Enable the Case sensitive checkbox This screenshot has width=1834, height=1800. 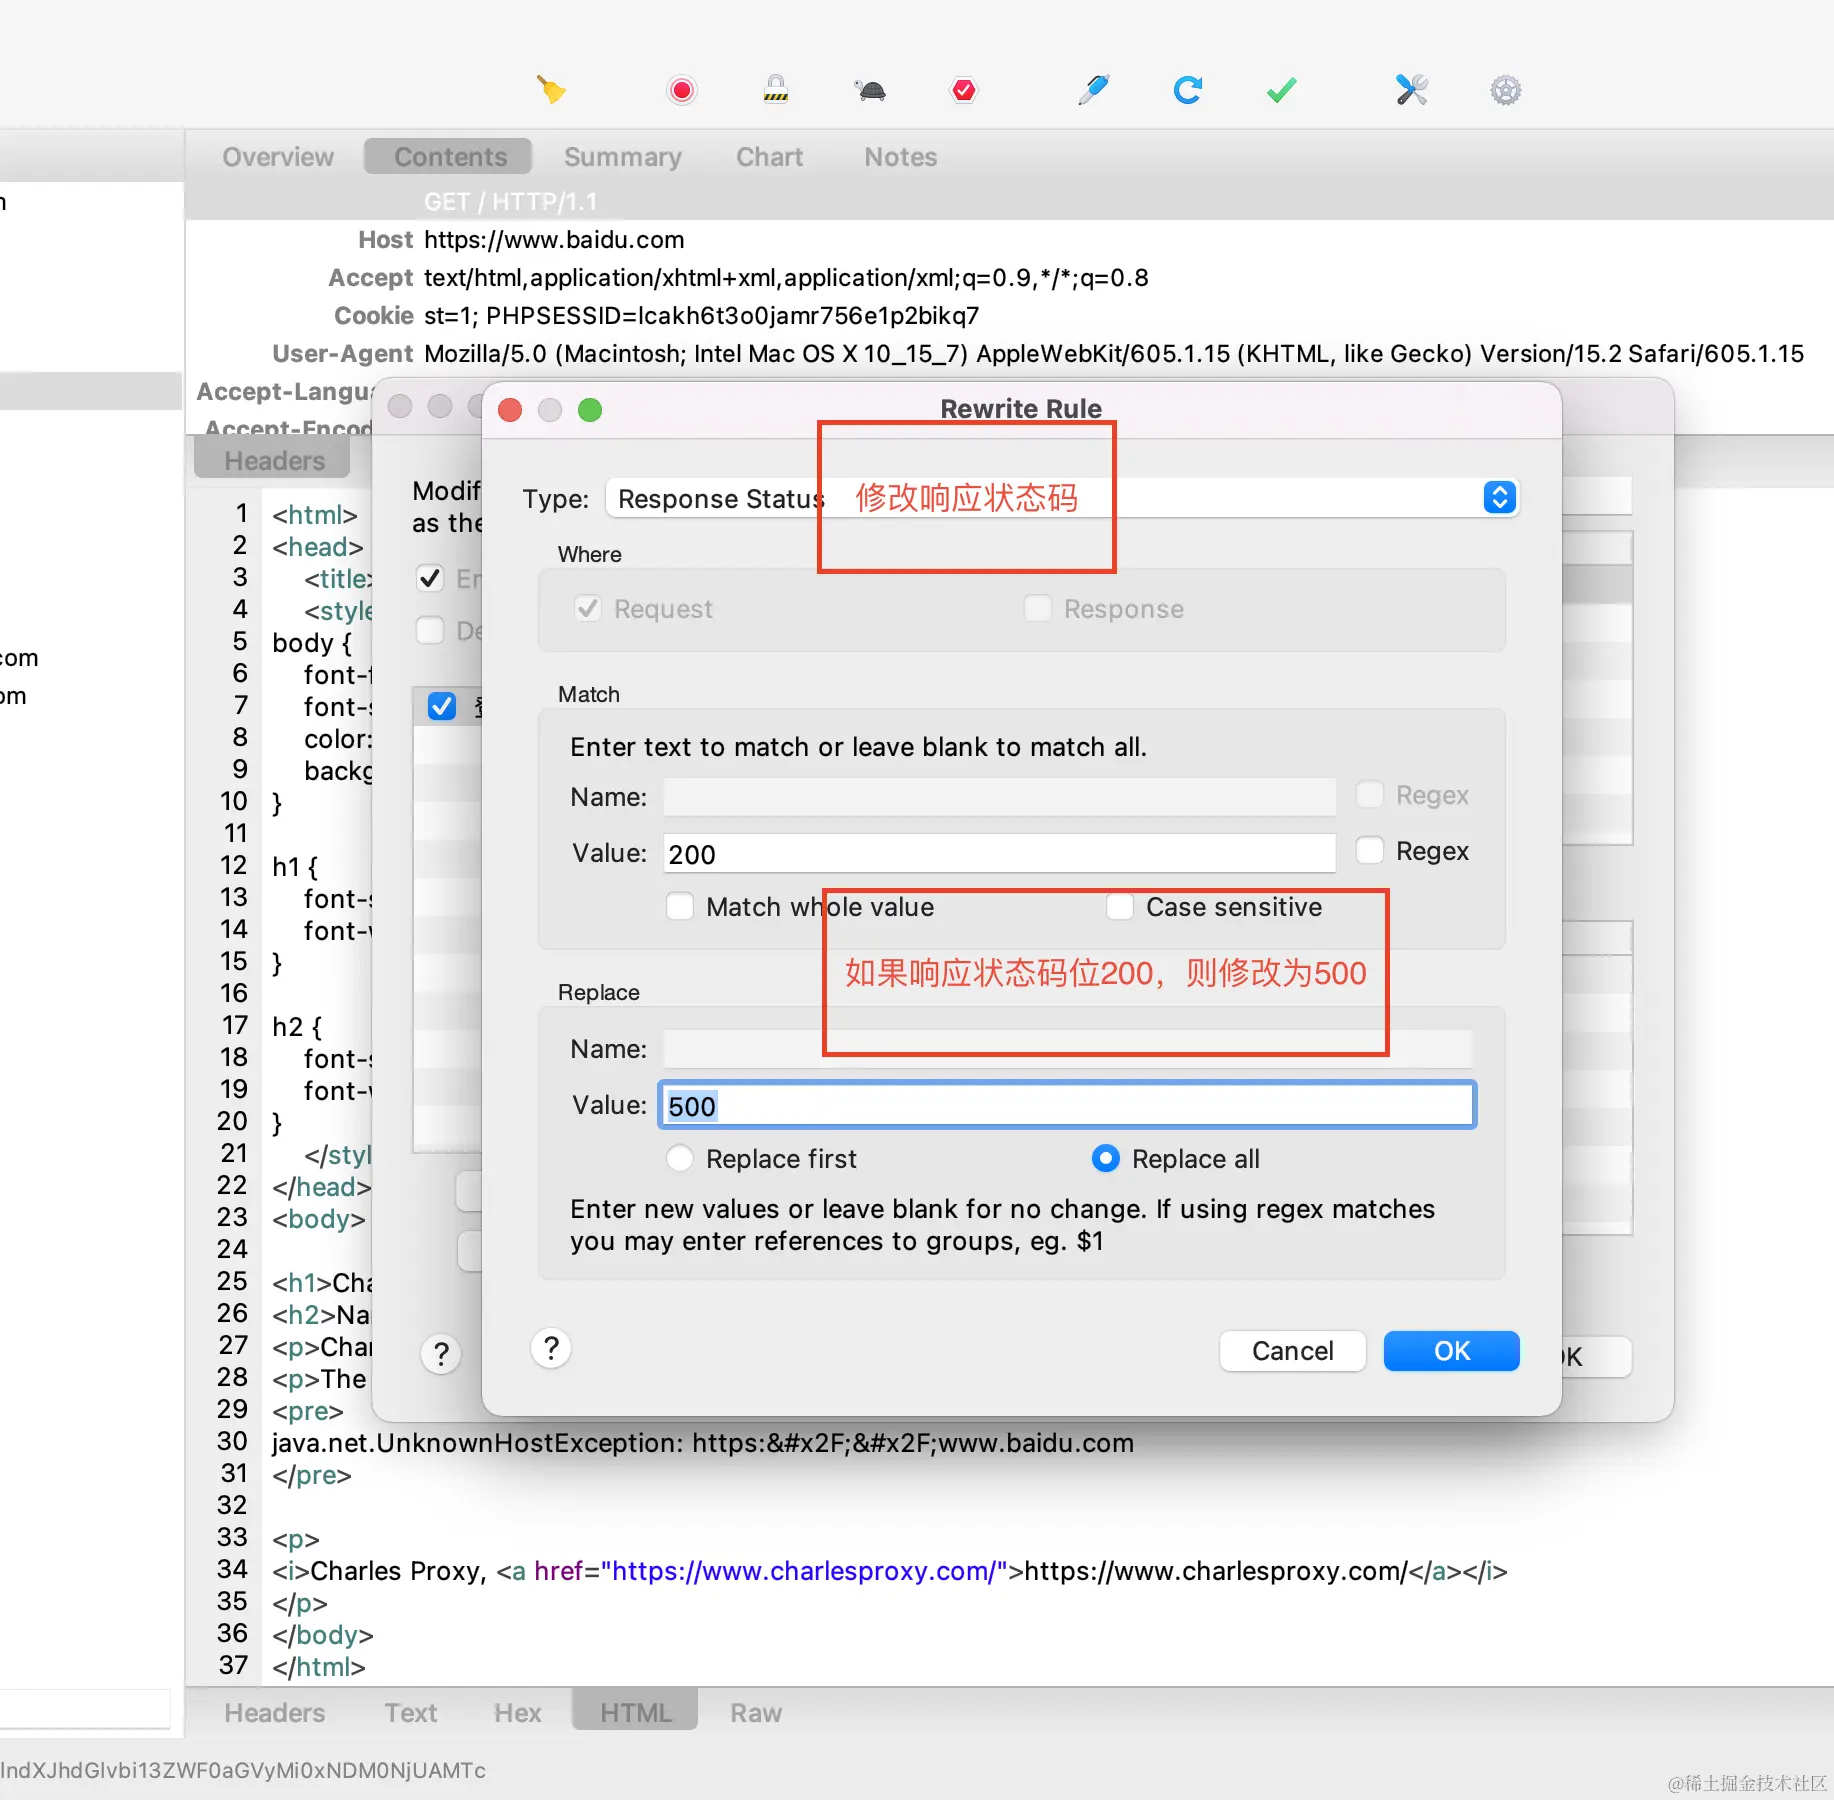pyautogui.click(x=1120, y=907)
